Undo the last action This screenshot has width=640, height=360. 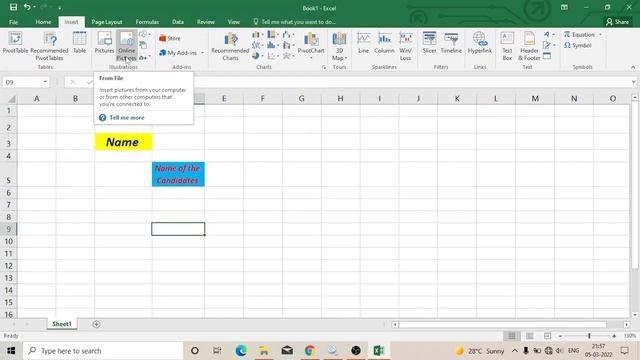[27, 7]
